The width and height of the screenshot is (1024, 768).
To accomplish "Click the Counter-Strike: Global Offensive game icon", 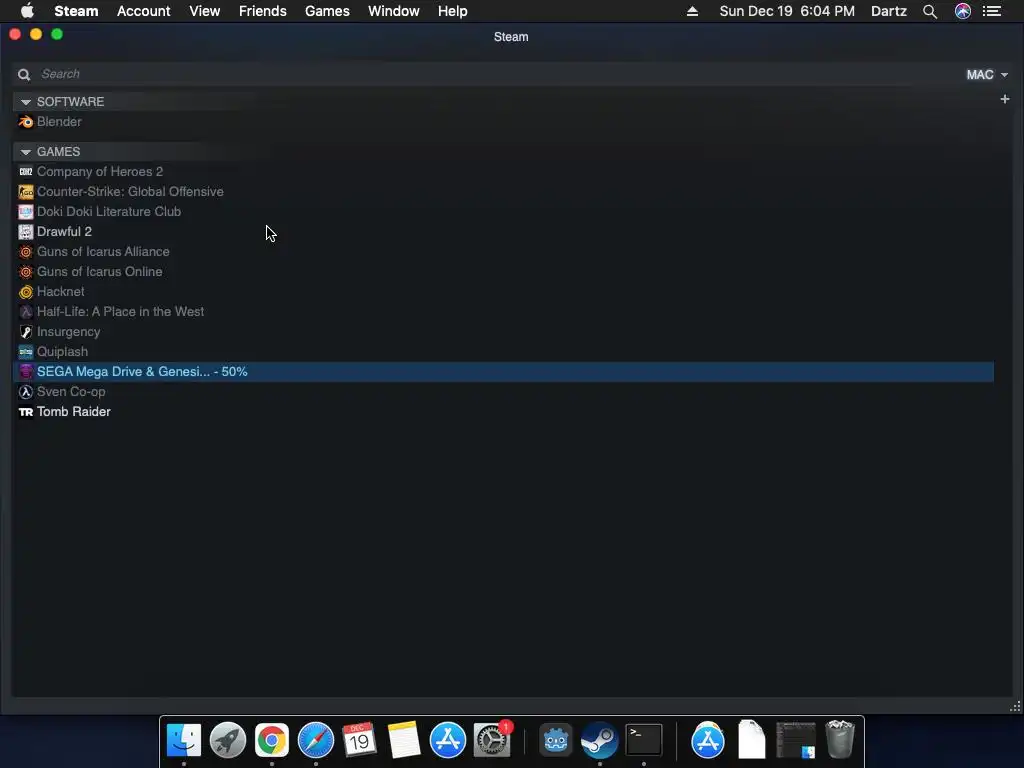I will pyautogui.click(x=25, y=192).
